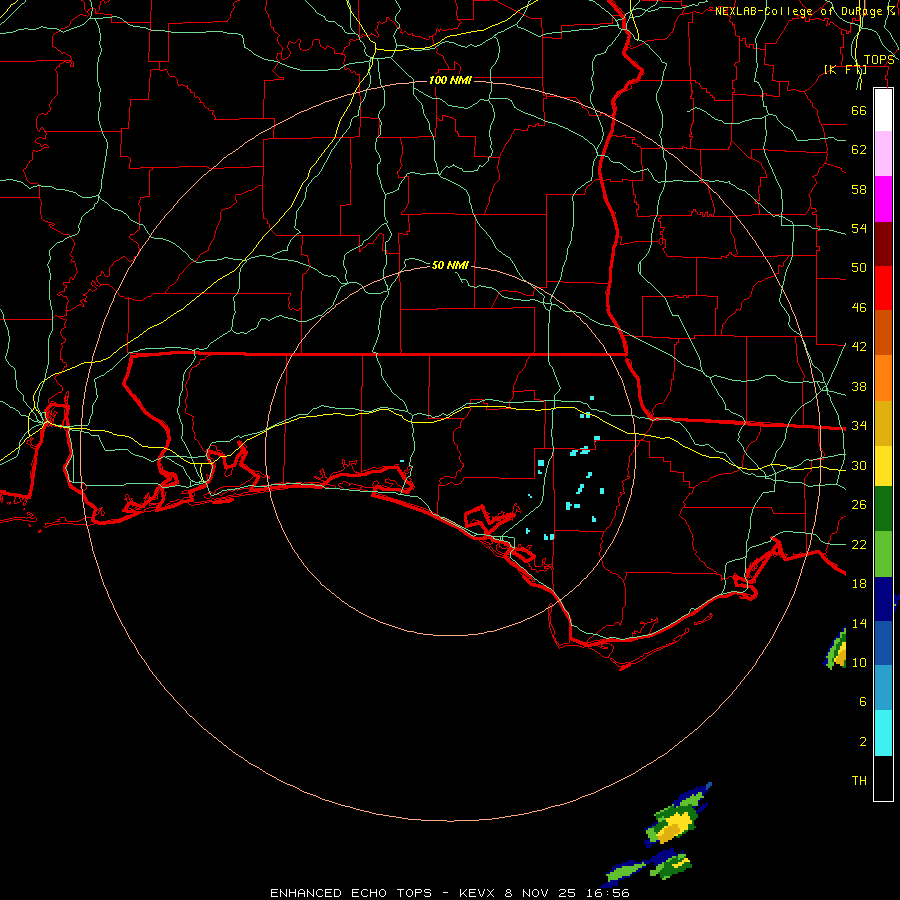
Task: Click the 54 value on the legend
Action: [x=859, y=228]
